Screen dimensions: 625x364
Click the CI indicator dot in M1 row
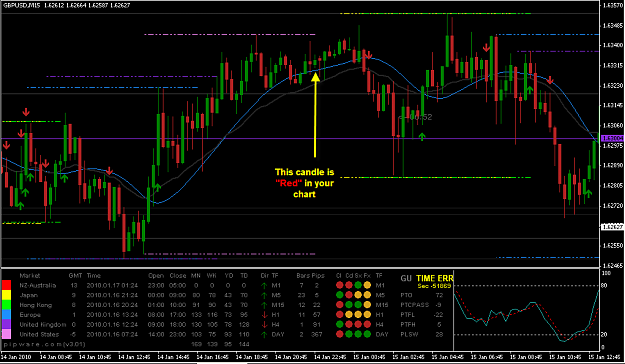[339, 285]
